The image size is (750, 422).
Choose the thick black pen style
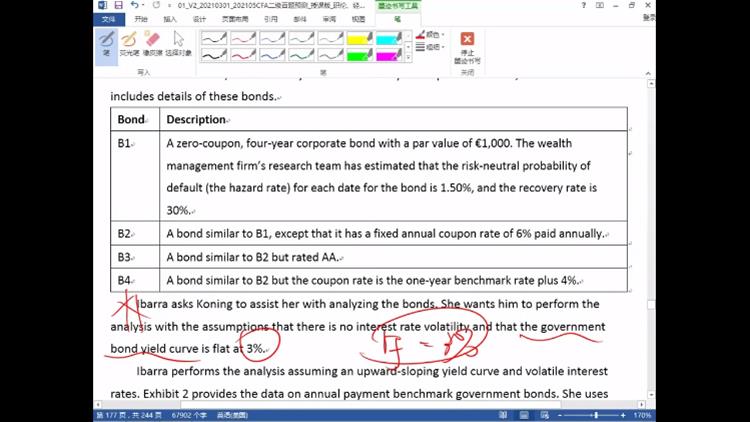pos(214,55)
